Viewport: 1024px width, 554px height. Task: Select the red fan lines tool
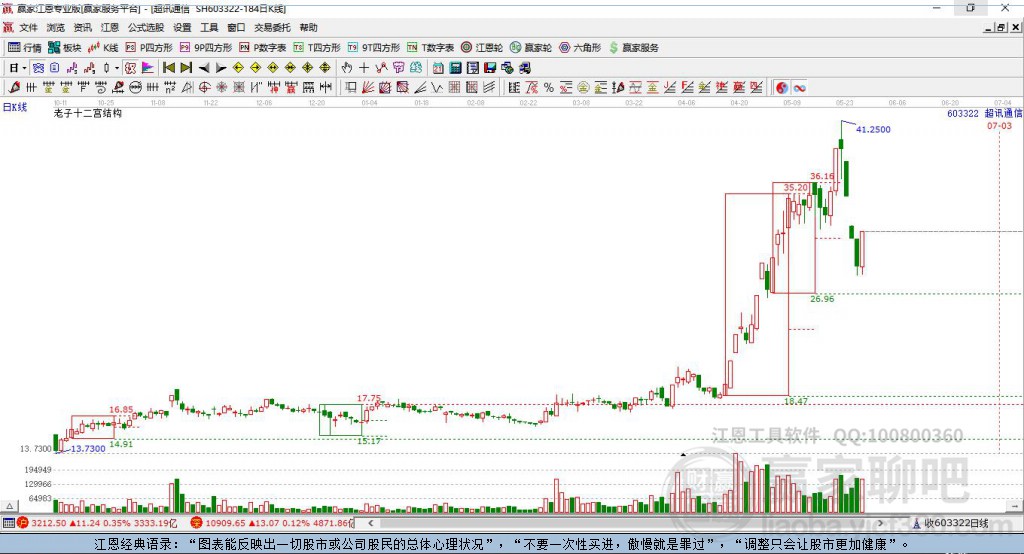368,88
